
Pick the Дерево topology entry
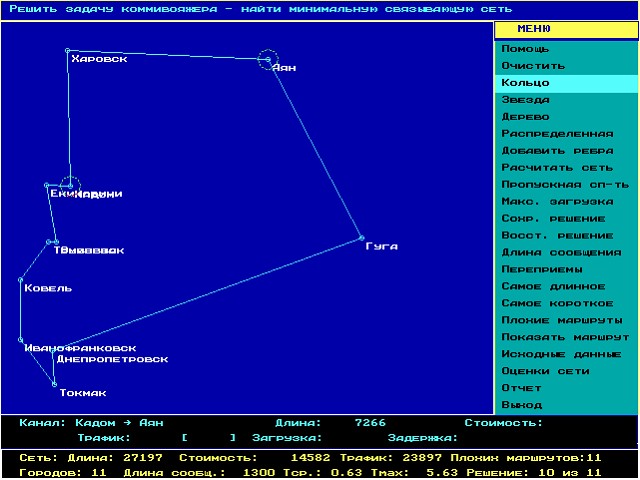tap(525, 117)
